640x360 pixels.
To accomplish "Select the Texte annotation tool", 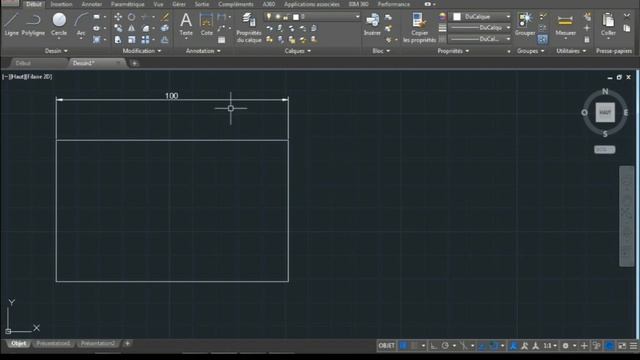I will 186,24.
